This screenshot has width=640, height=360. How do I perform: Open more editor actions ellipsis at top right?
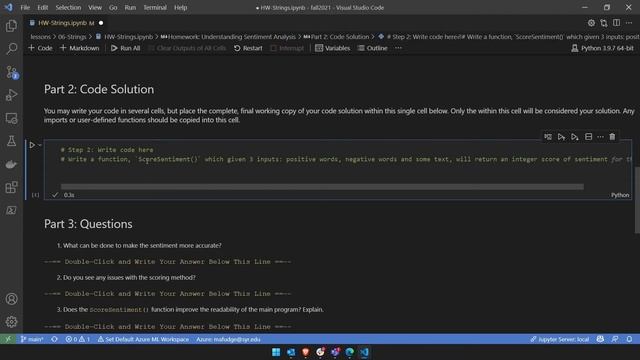pyautogui.click(x=629, y=23)
